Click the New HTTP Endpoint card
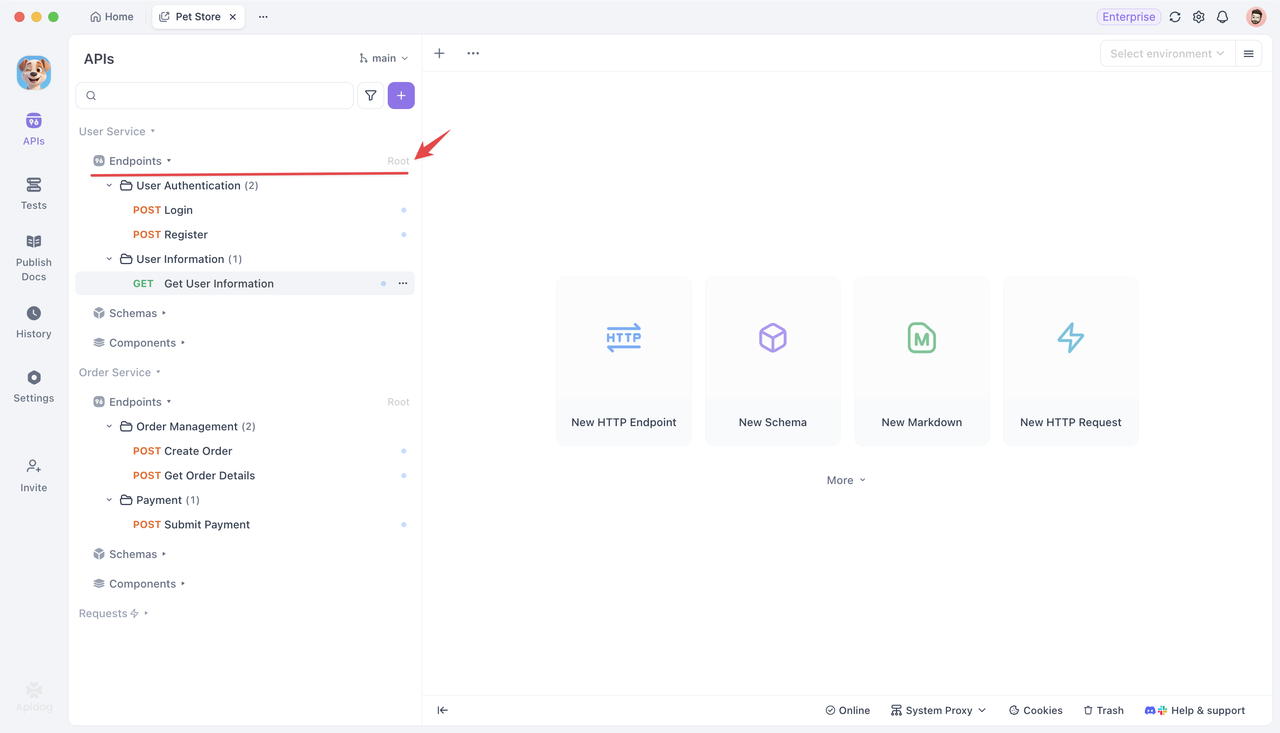This screenshot has height=733, width=1280. (623, 360)
